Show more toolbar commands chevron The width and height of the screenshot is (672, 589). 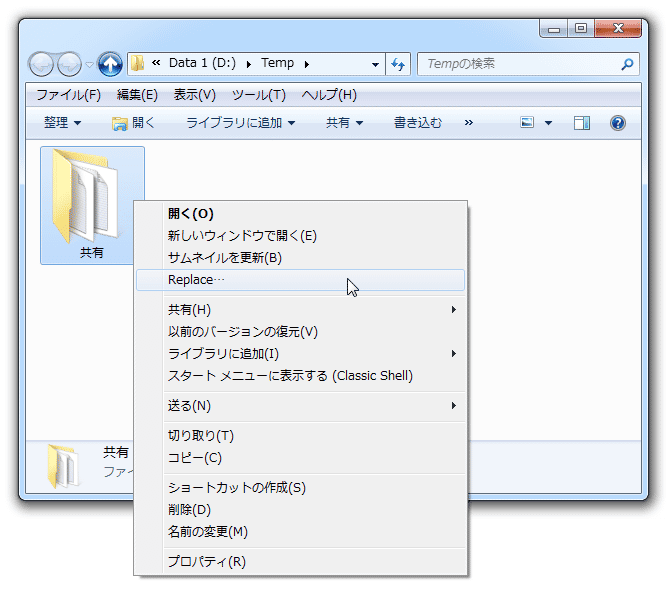468,123
